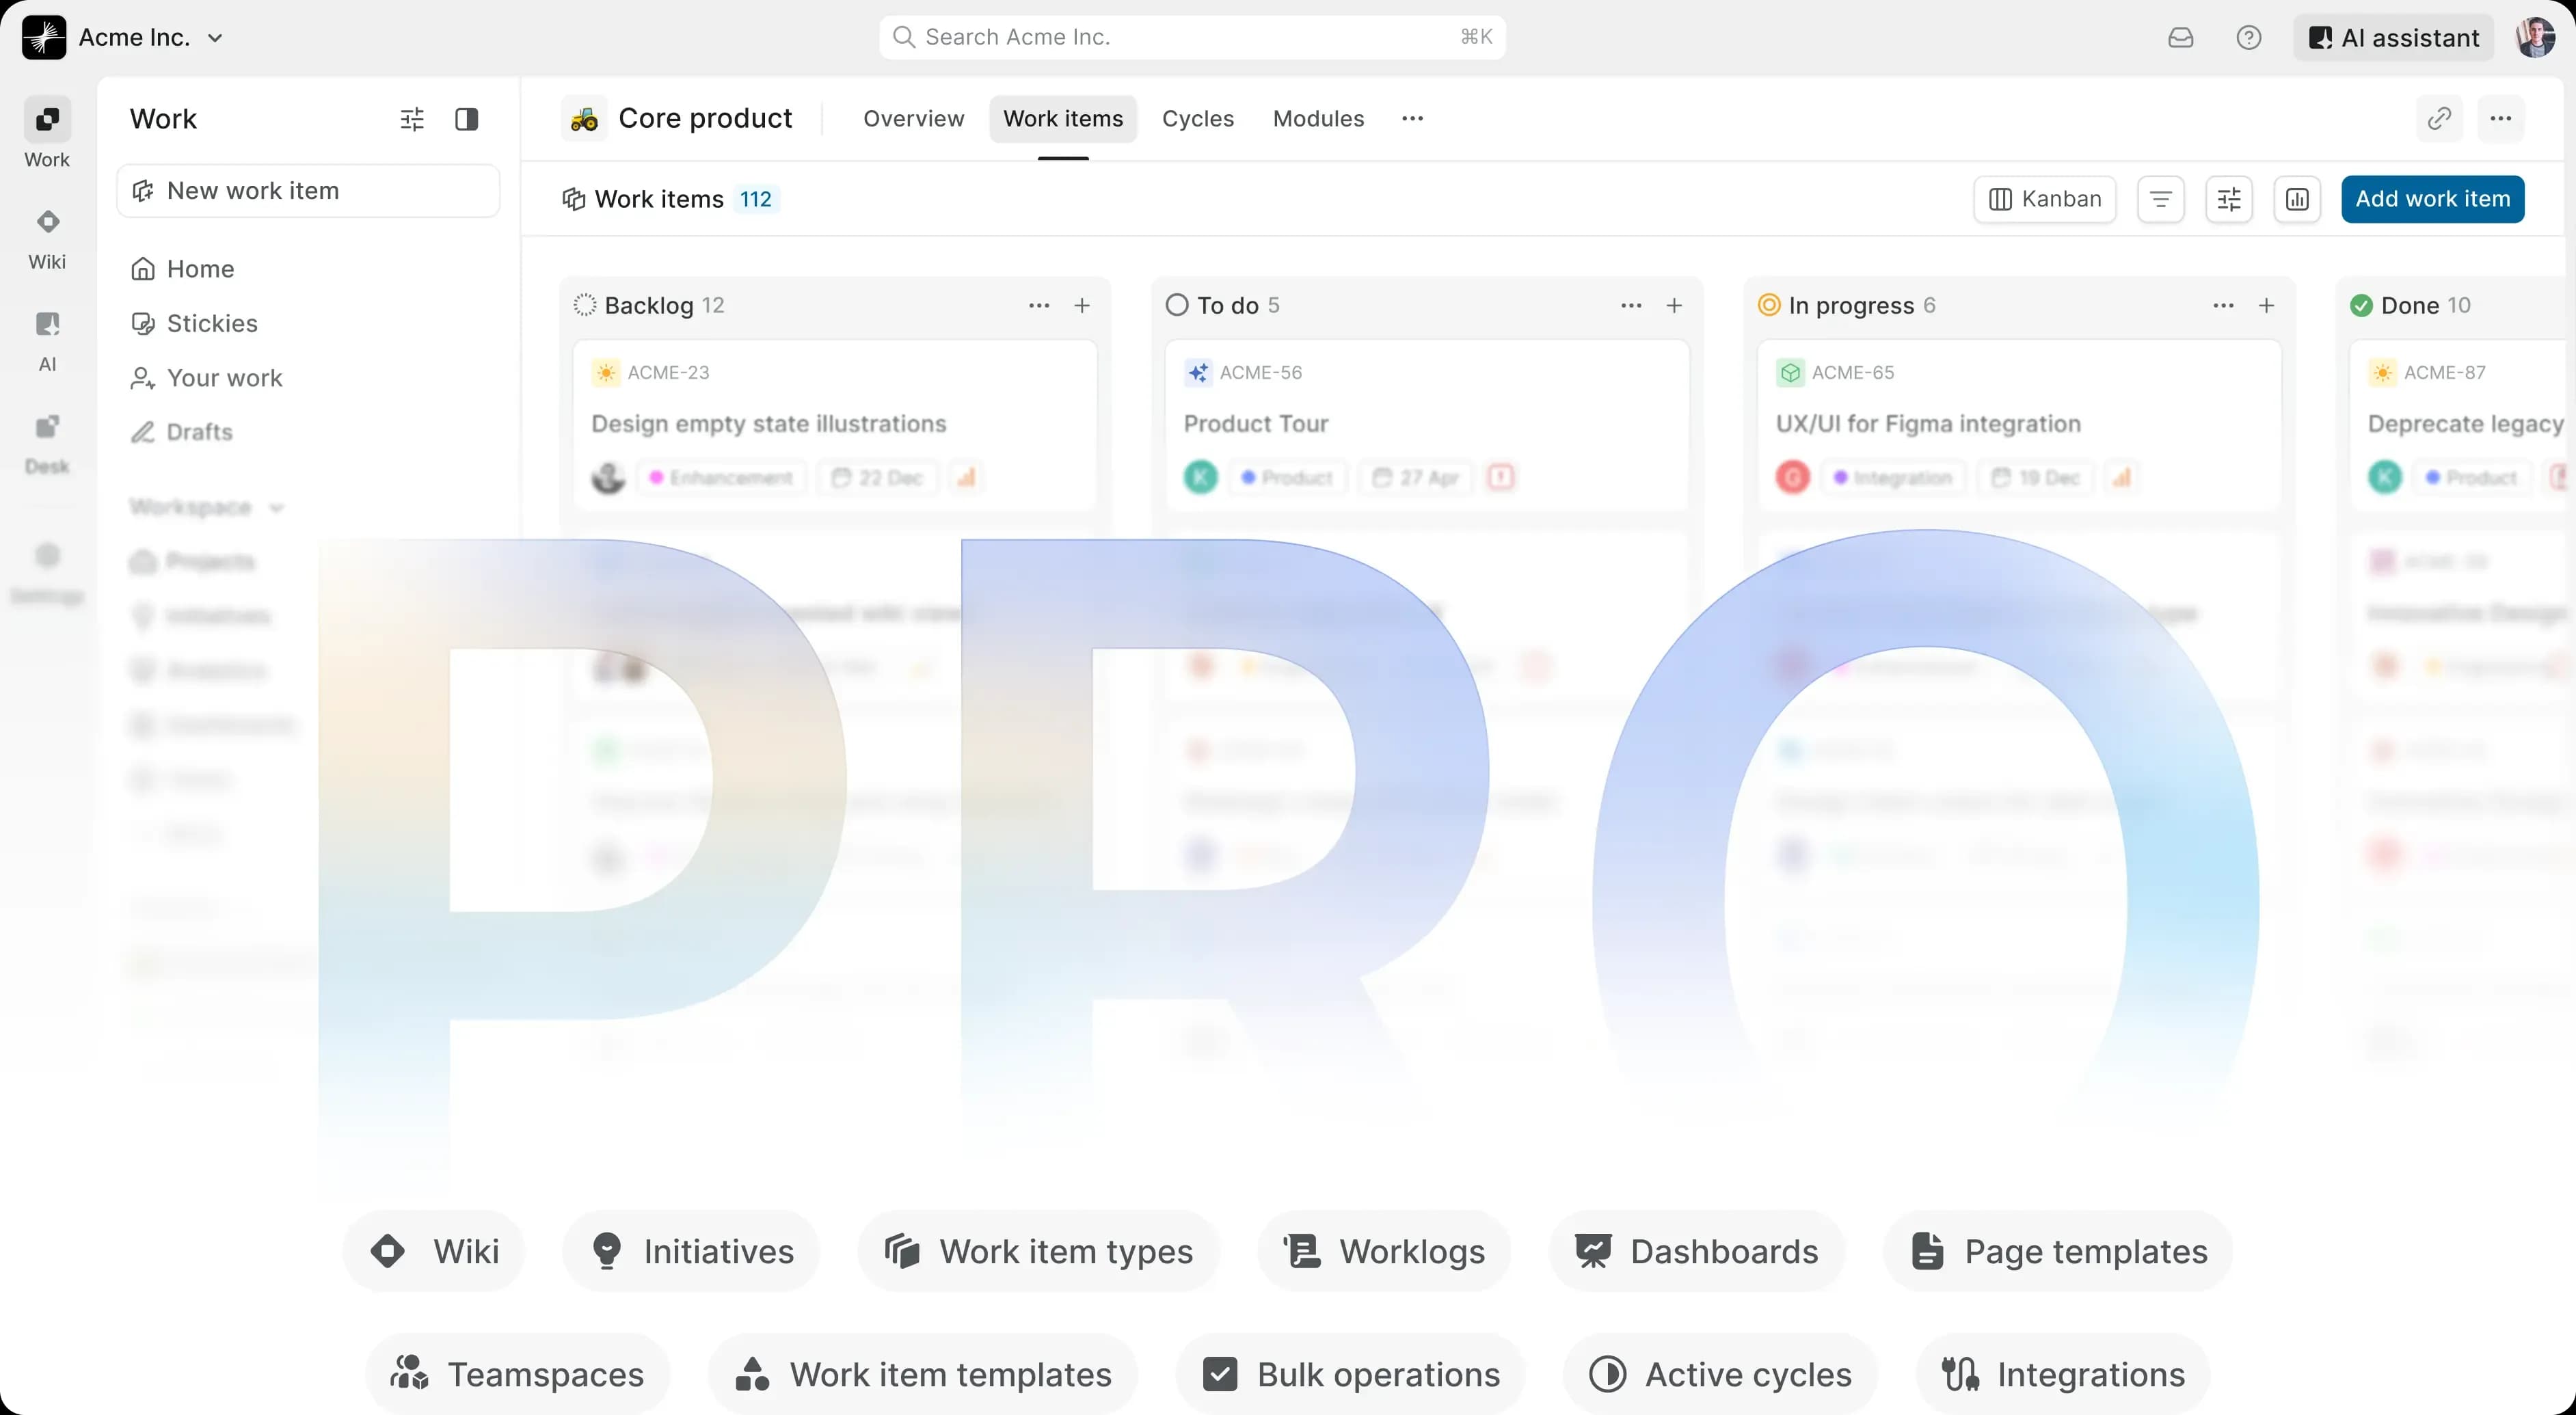Viewport: 2576px width, 1415px height.
Task: Click the Work items count 112 badge
Action: point(756,199)
